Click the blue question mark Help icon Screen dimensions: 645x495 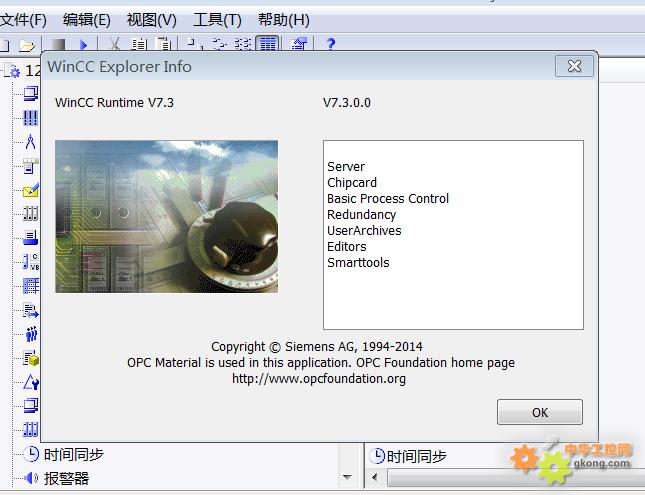coord(331,44)
